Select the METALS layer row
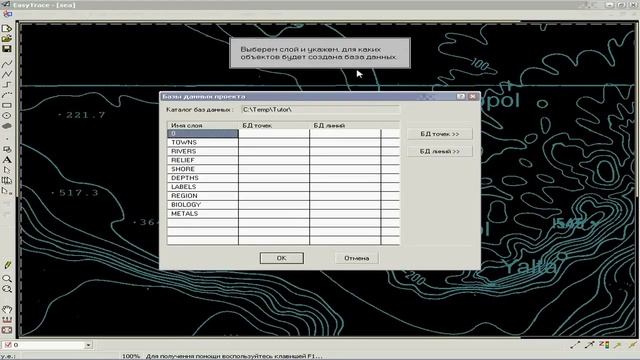 click(x=203, y=213)
